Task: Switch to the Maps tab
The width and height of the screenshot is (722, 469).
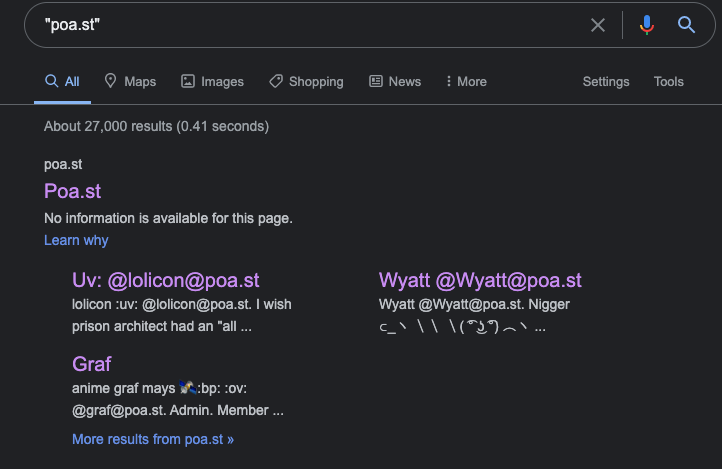Action: click(x=130, y=81)
